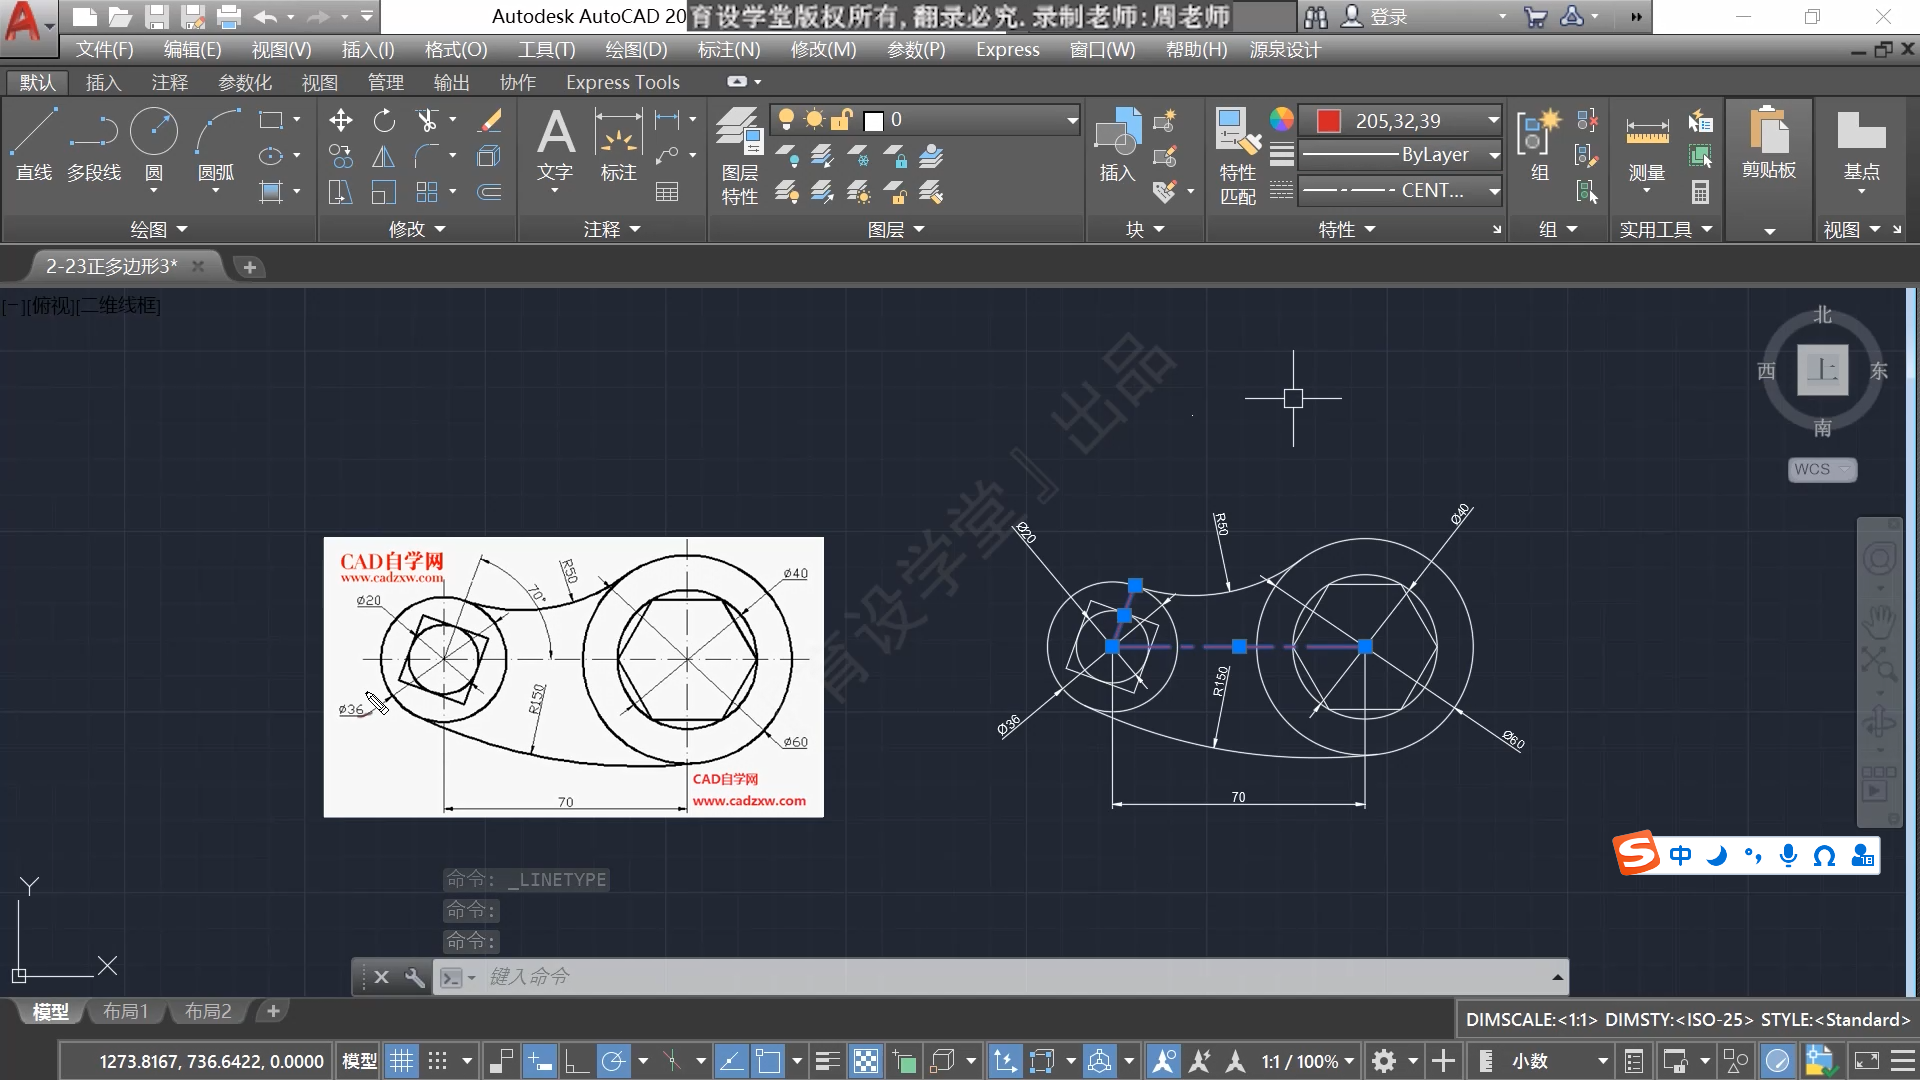Image resolution: width=1920 pixels, height=1080 pixels.
Task: Click the Group (组) icon
Action: click(x=1538, y=145)
